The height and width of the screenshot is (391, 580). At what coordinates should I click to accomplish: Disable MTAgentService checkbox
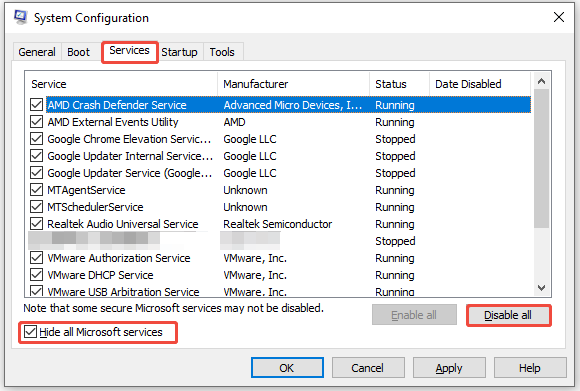tap(36, 190)
